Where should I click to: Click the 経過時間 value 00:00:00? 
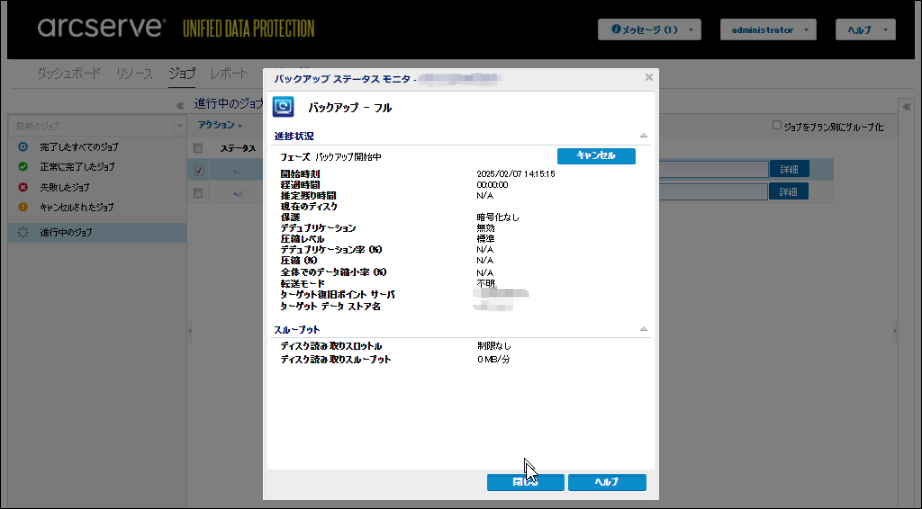pos(492,185)
